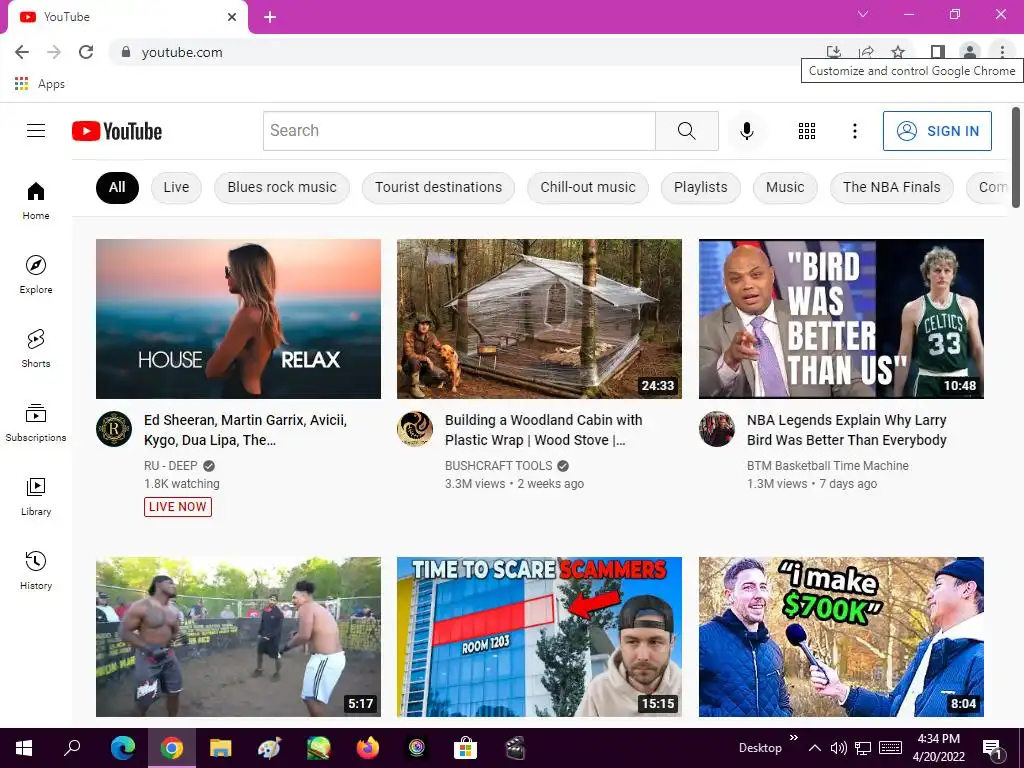Screen dimensions: 1024x768
Task: Open Library in the sidebar
Action: click(x=36, y=496)
